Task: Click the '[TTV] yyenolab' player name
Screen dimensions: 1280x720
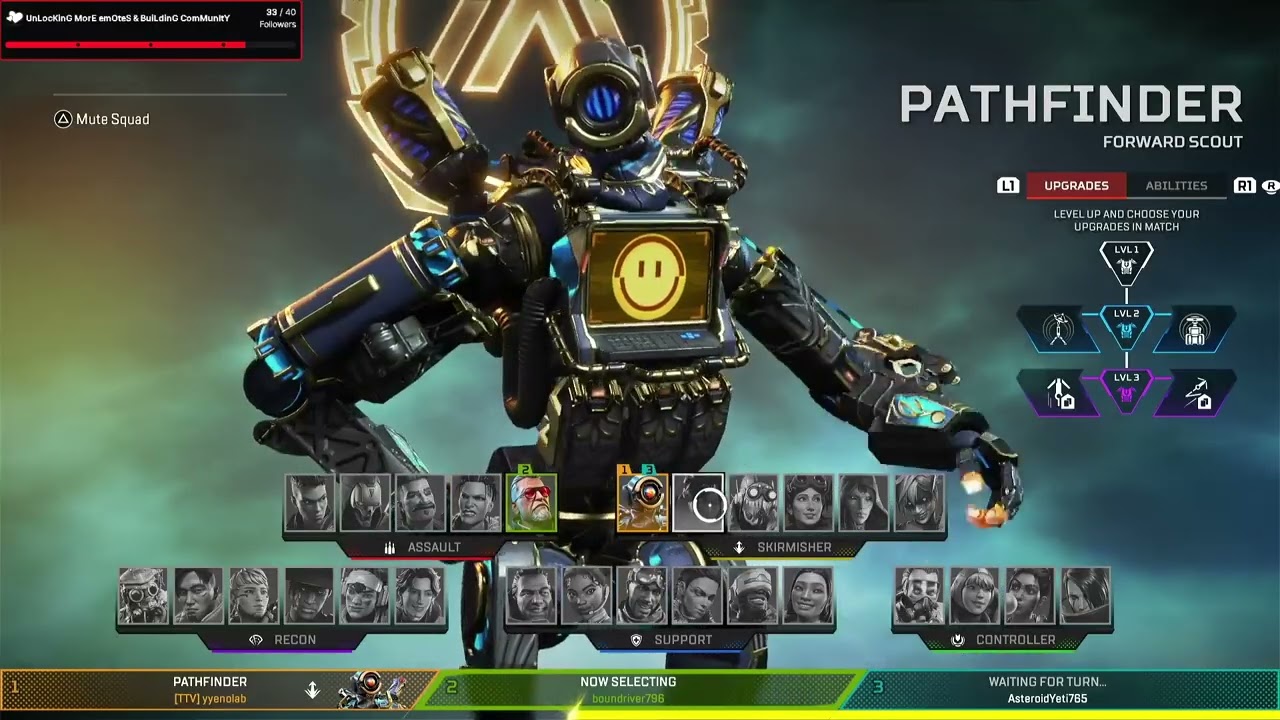Action: [210, 699]
